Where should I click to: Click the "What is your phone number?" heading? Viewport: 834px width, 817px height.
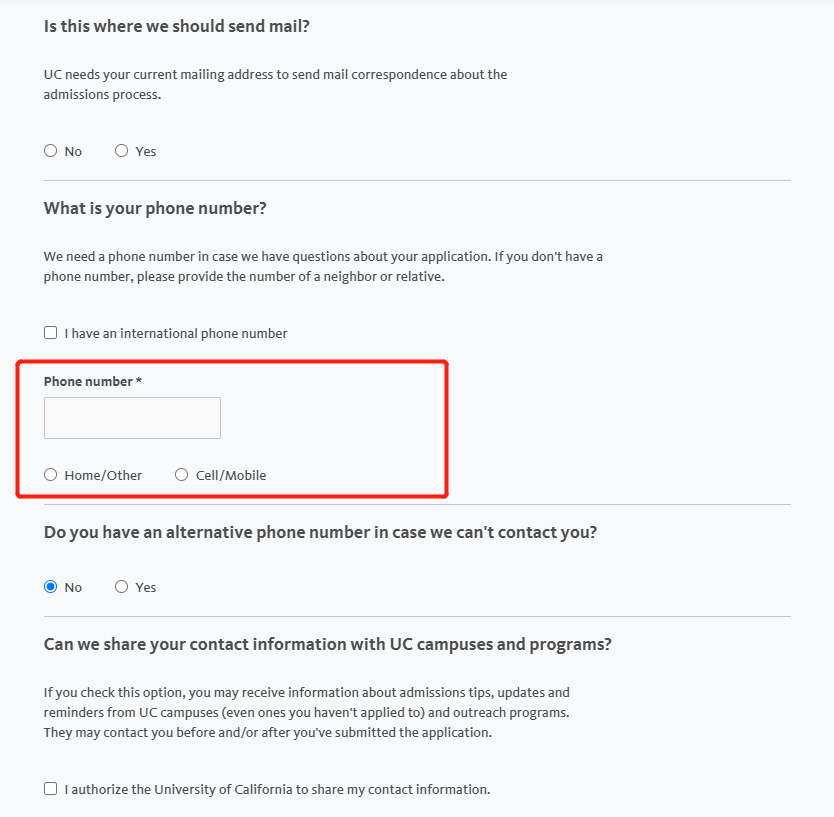coord(155,209)
